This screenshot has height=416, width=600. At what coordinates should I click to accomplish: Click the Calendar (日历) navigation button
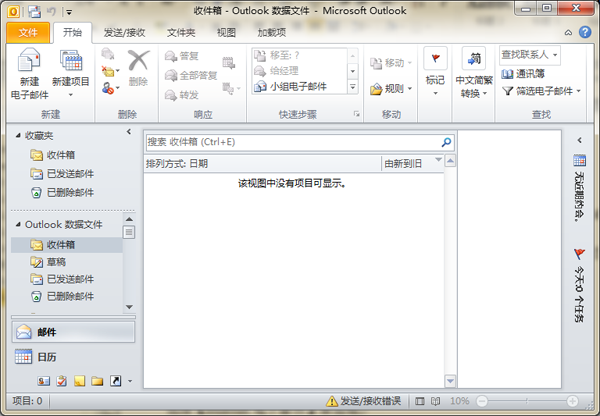[73, 357]
